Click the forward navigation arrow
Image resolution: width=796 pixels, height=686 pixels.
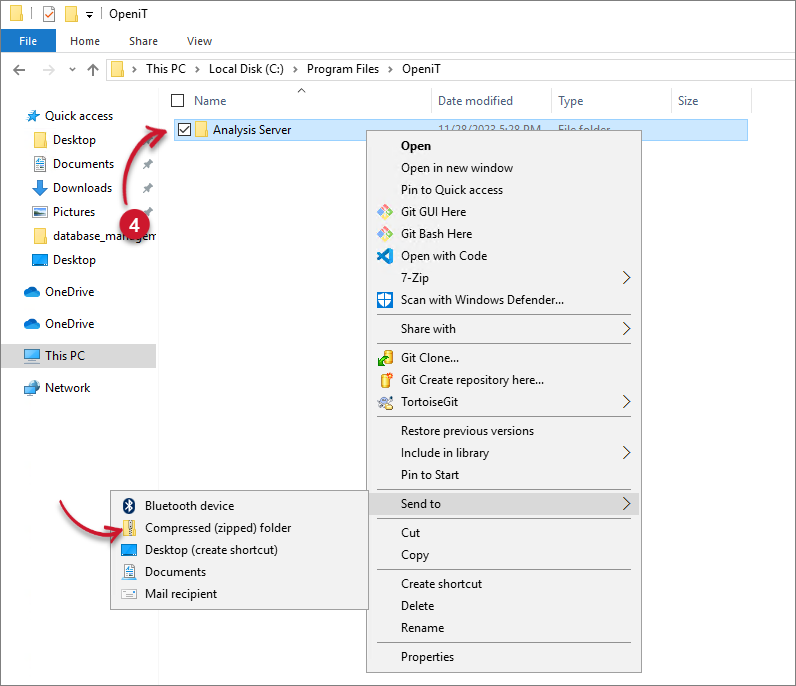[49, 70]
